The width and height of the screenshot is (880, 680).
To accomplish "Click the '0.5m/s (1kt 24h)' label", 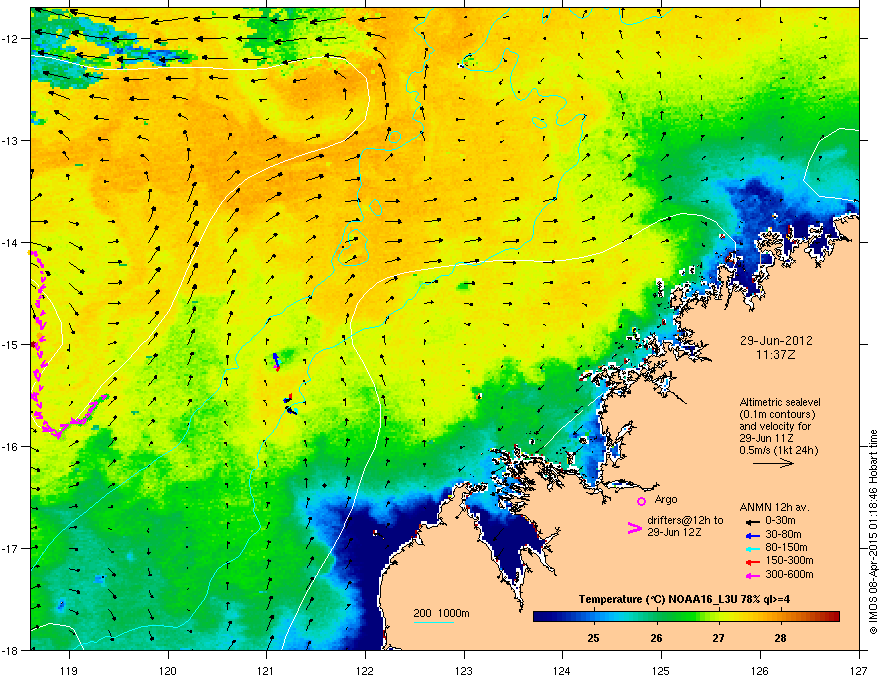I will point(778,450).
